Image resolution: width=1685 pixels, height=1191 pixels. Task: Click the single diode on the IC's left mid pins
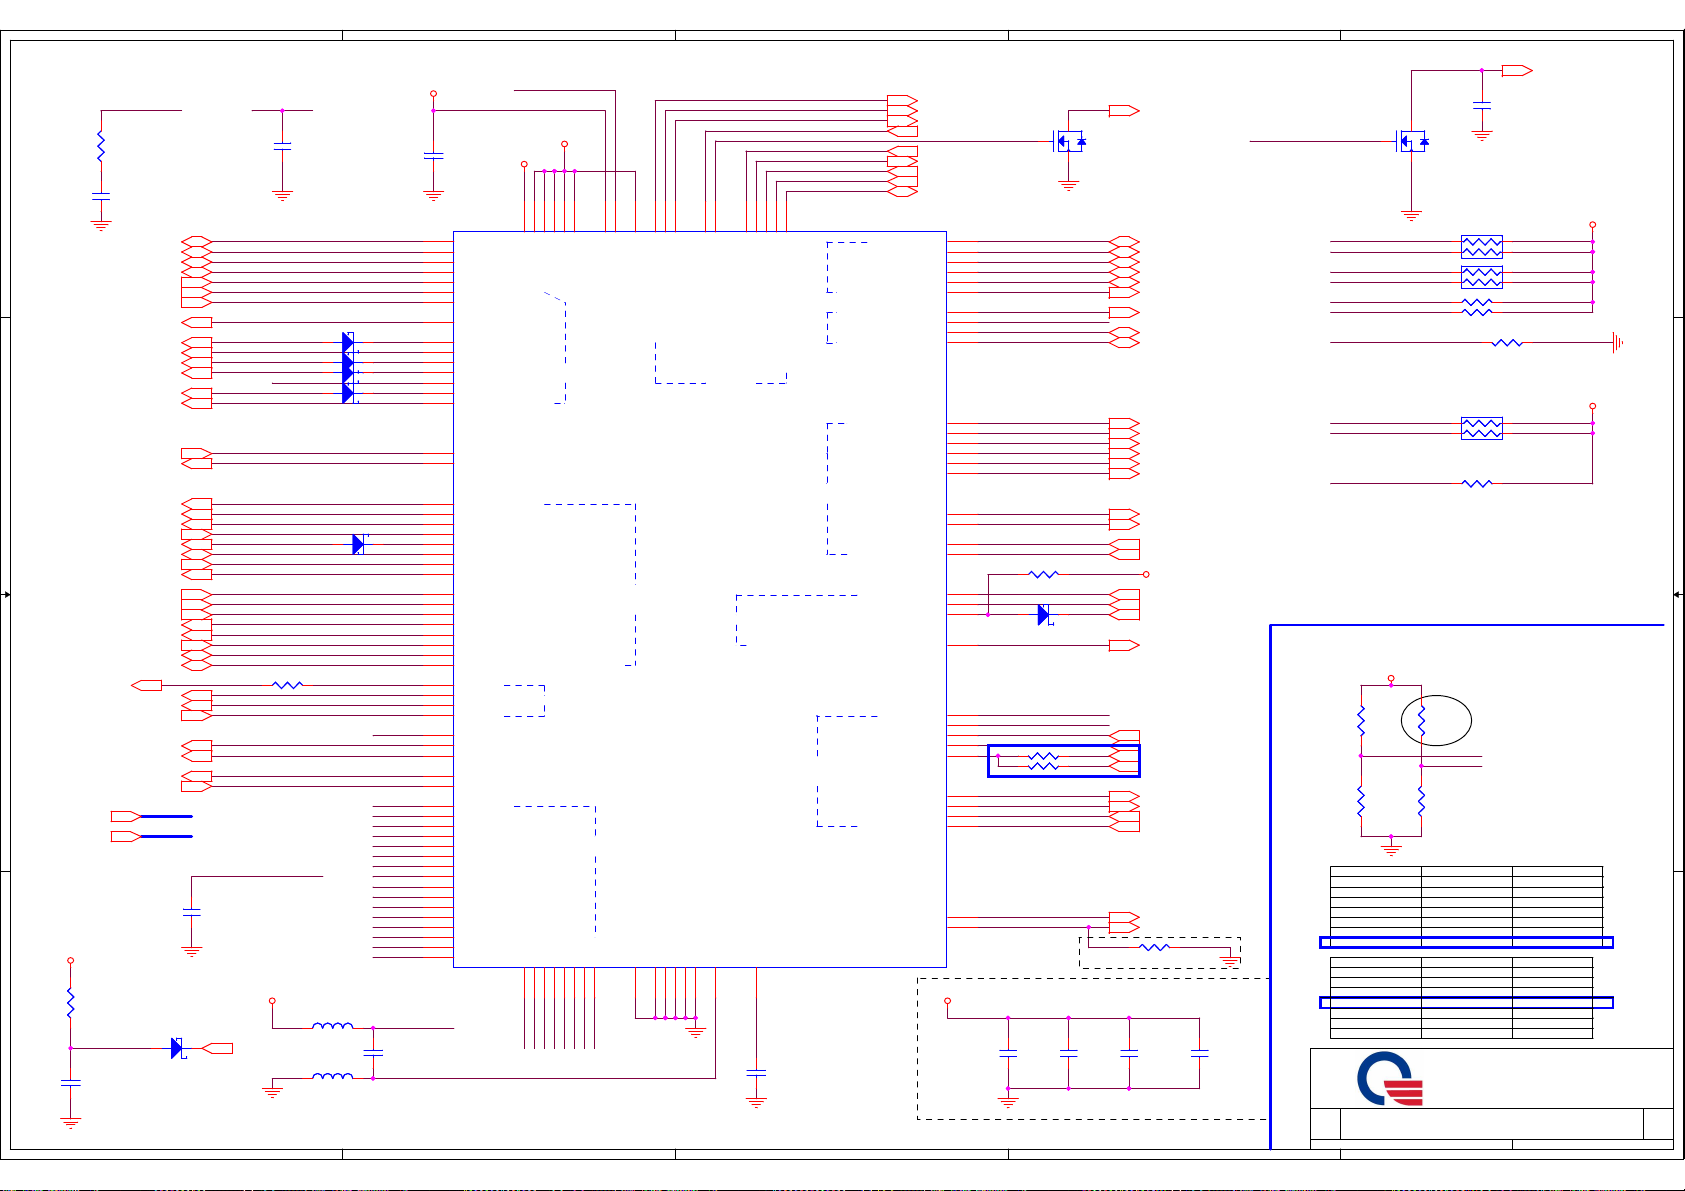pos(358,544)
